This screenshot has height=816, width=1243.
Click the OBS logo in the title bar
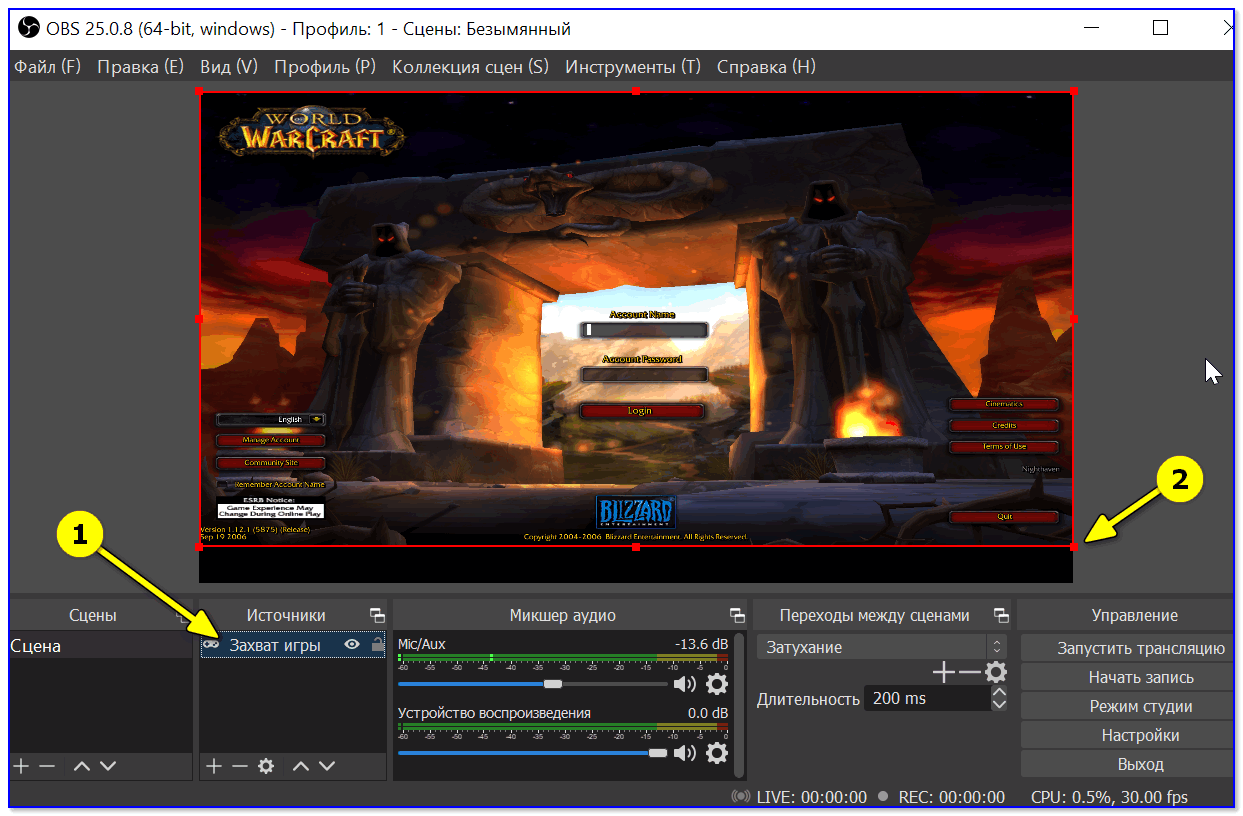point(28,28)
